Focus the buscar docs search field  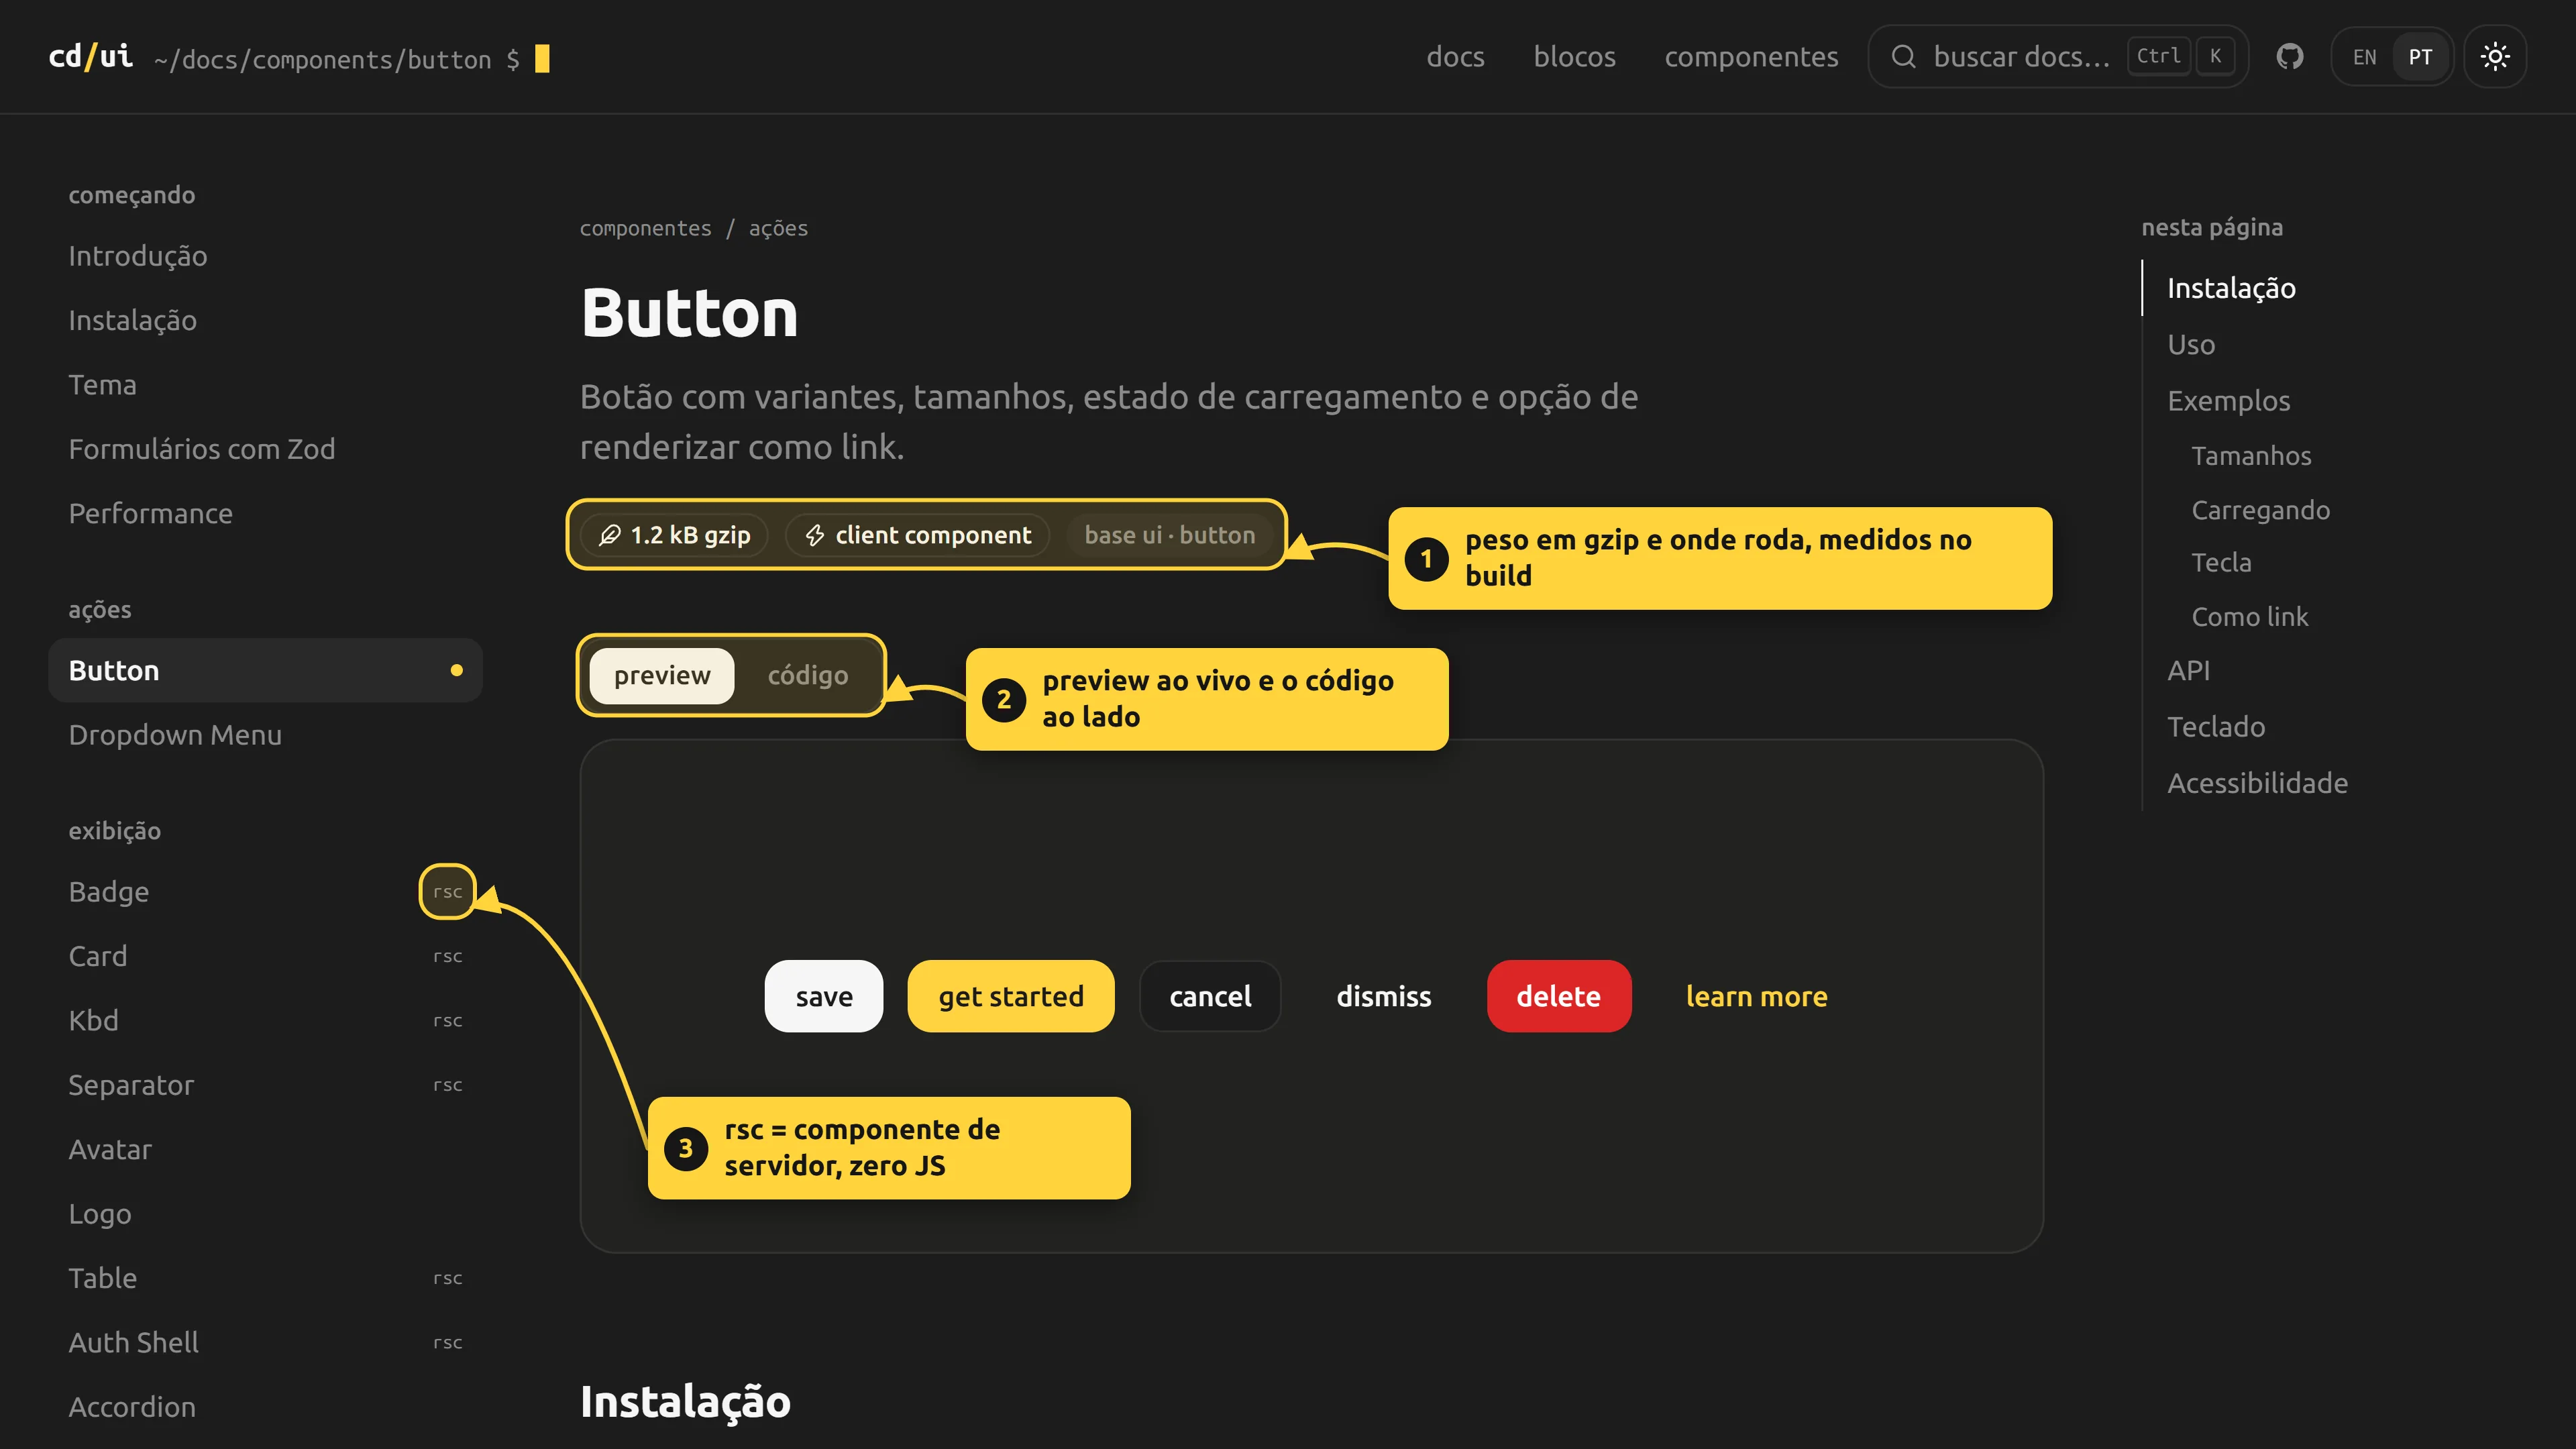point(2058,56)
